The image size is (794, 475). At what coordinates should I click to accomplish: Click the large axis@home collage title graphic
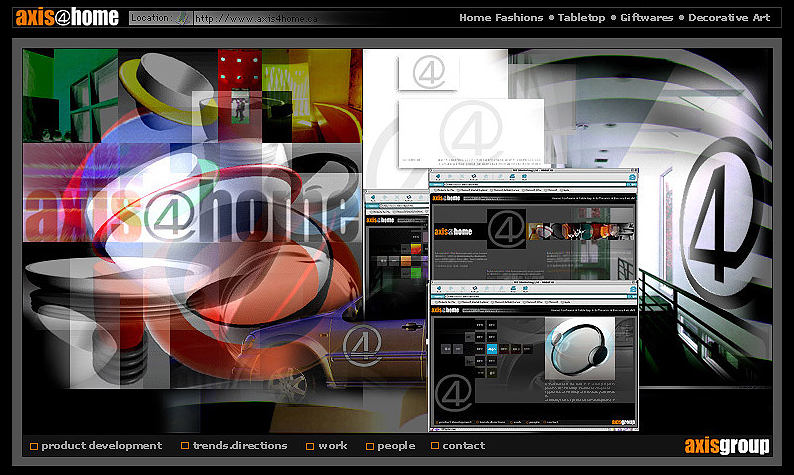(192, 215)
